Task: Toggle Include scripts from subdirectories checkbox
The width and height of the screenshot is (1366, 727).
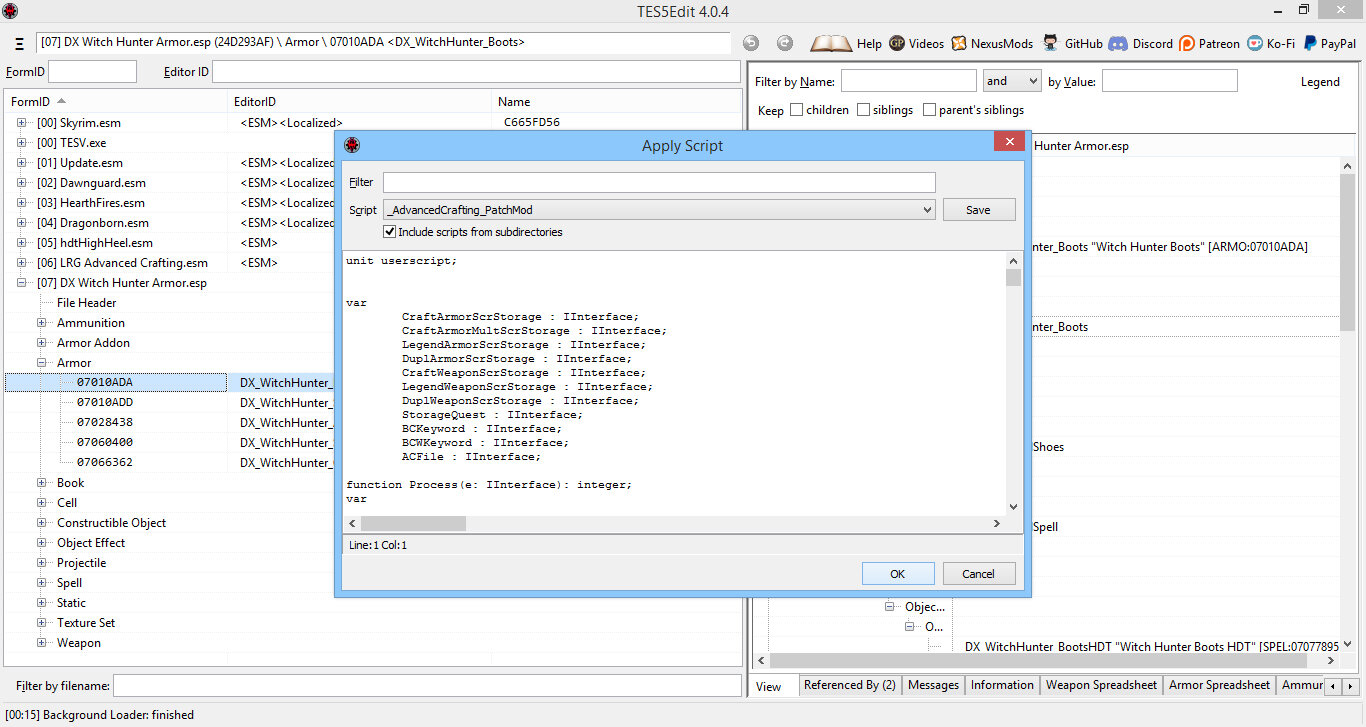Action: [390, 232]
